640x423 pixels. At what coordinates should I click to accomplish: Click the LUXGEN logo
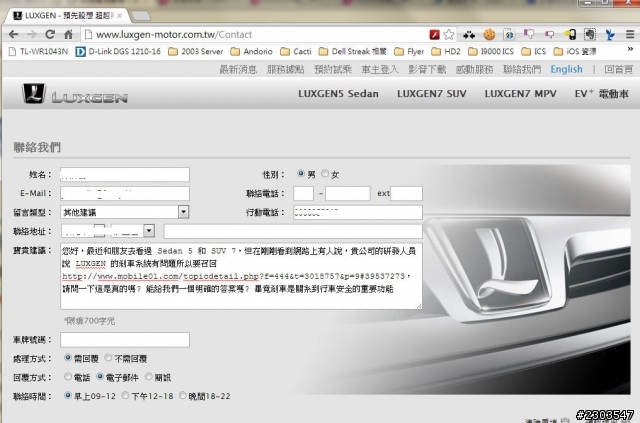tap(74, 94)
